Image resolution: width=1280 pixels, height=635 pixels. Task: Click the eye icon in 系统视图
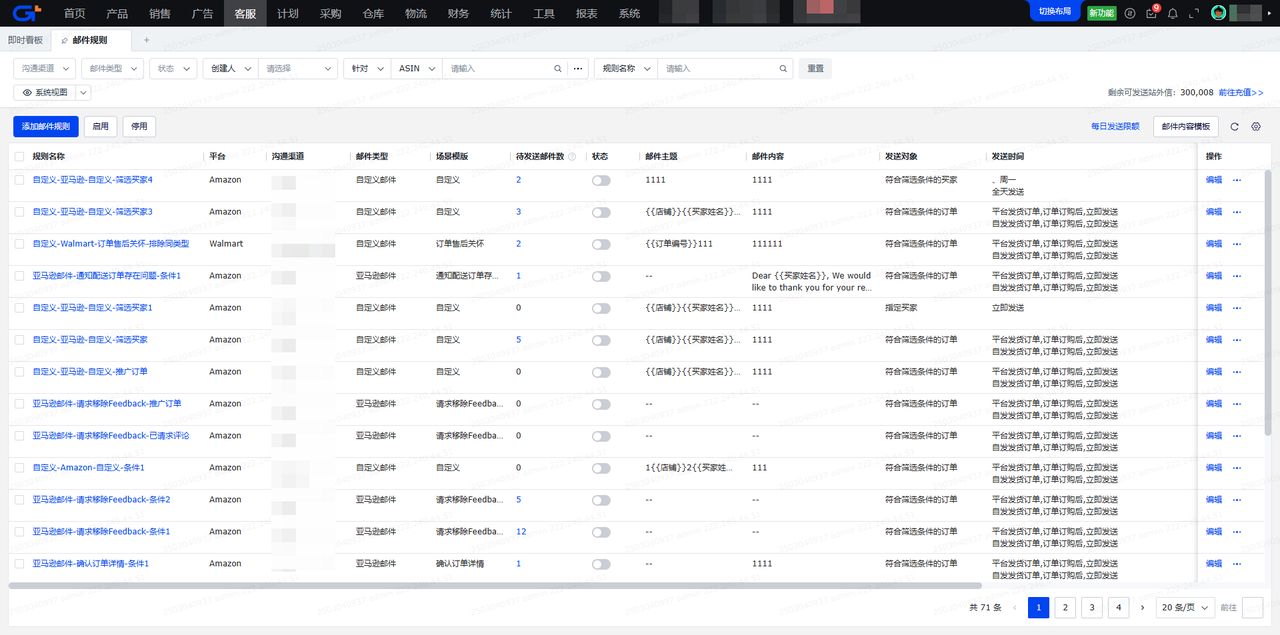27,92
